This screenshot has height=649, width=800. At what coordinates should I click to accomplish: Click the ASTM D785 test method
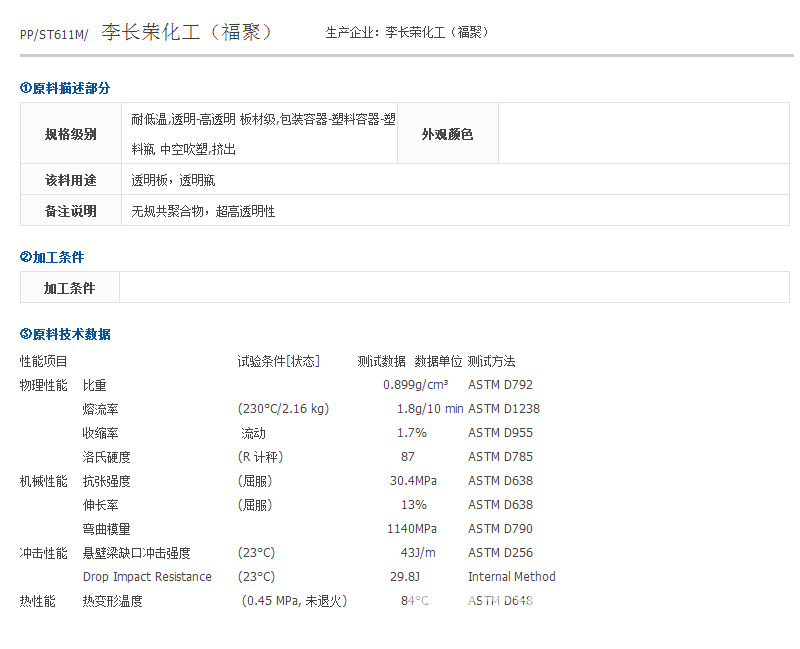tap(501, 457)
